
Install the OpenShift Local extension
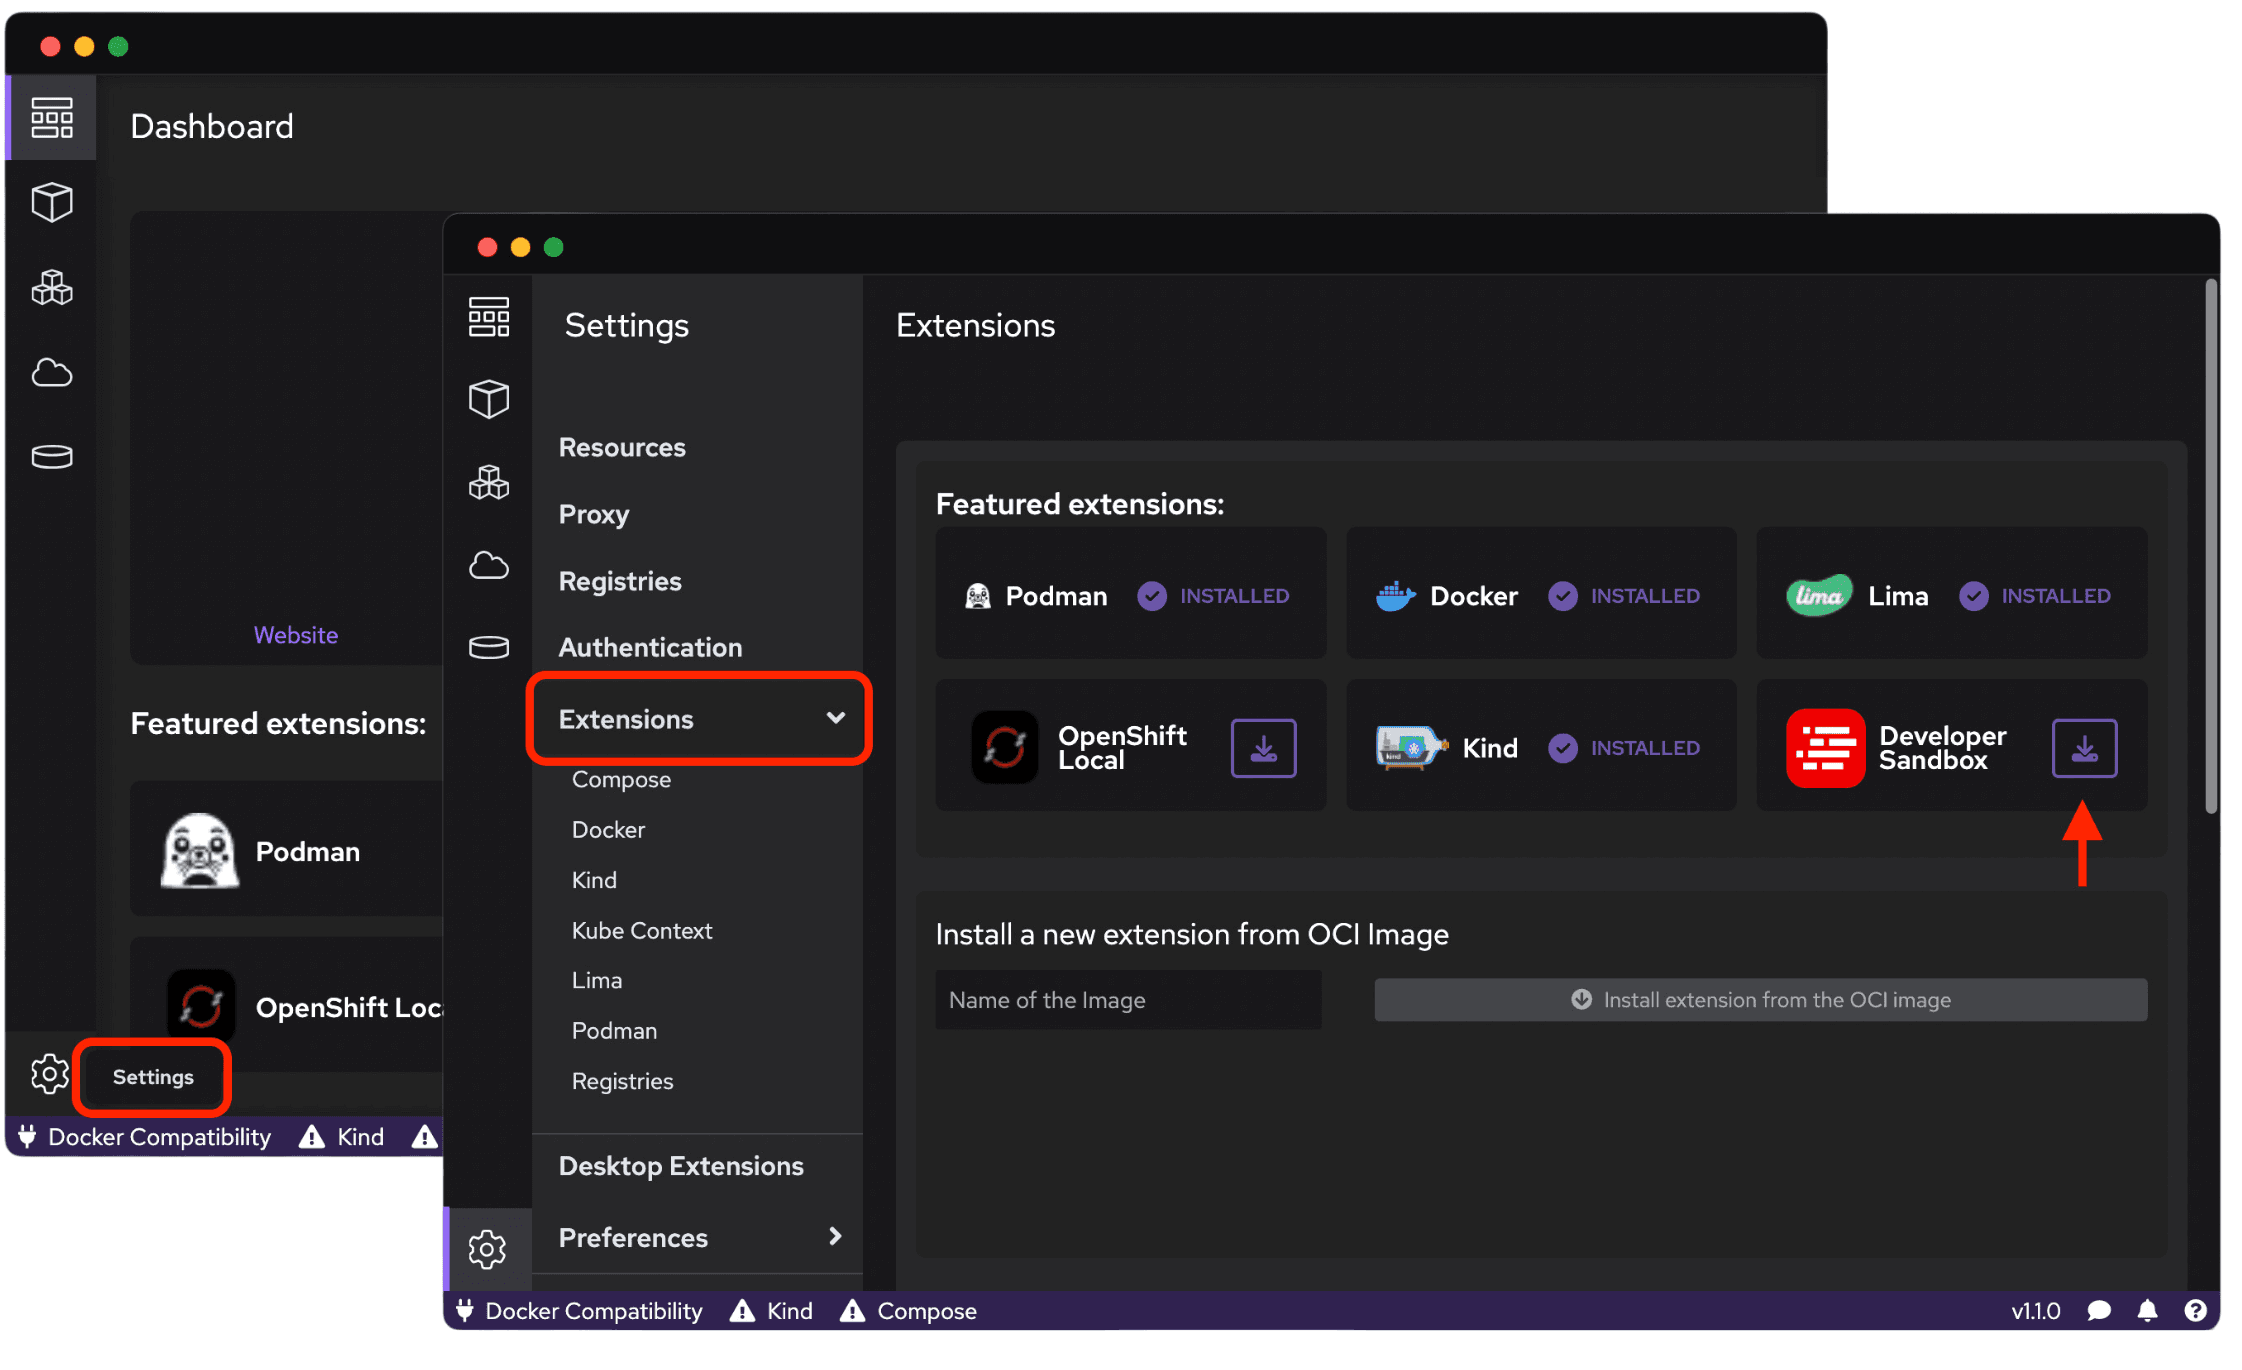[1263, 748]
